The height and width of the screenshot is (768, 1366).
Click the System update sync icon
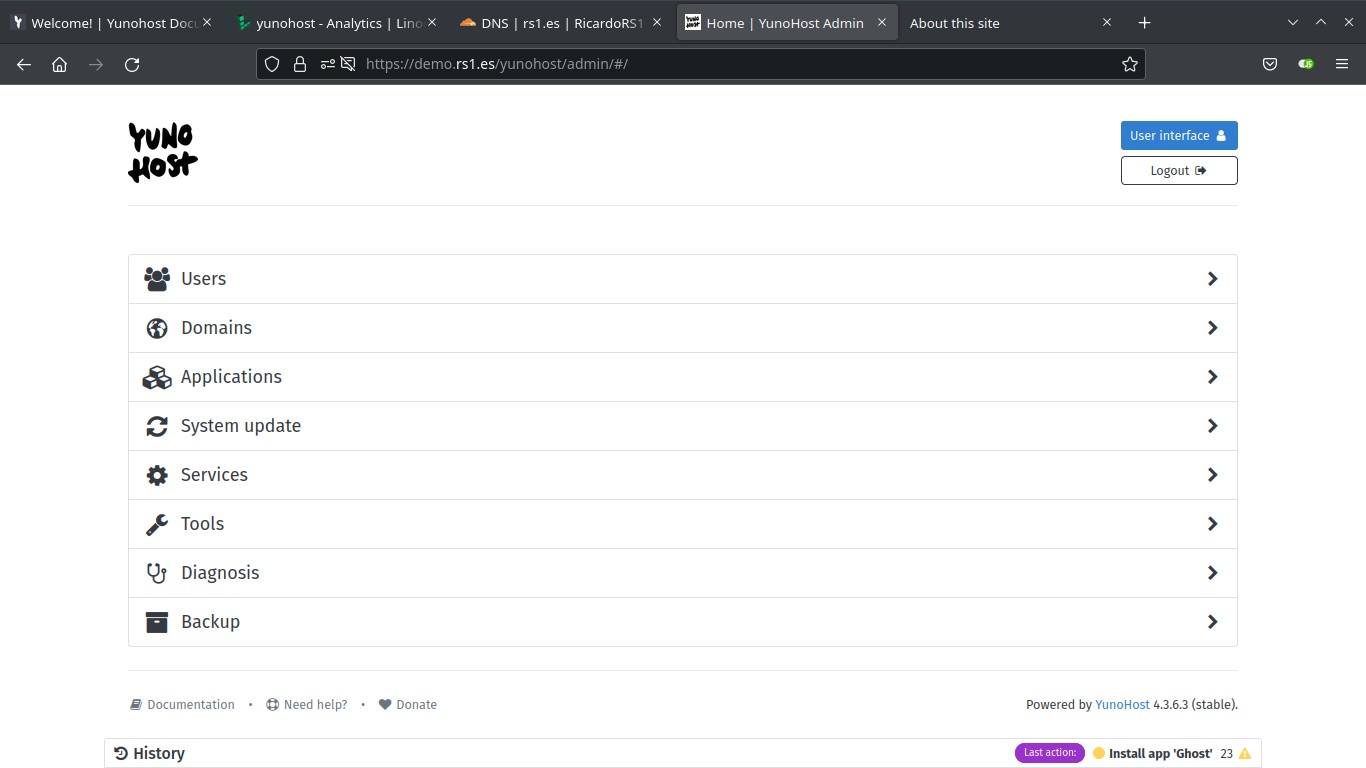coord(157,426)
